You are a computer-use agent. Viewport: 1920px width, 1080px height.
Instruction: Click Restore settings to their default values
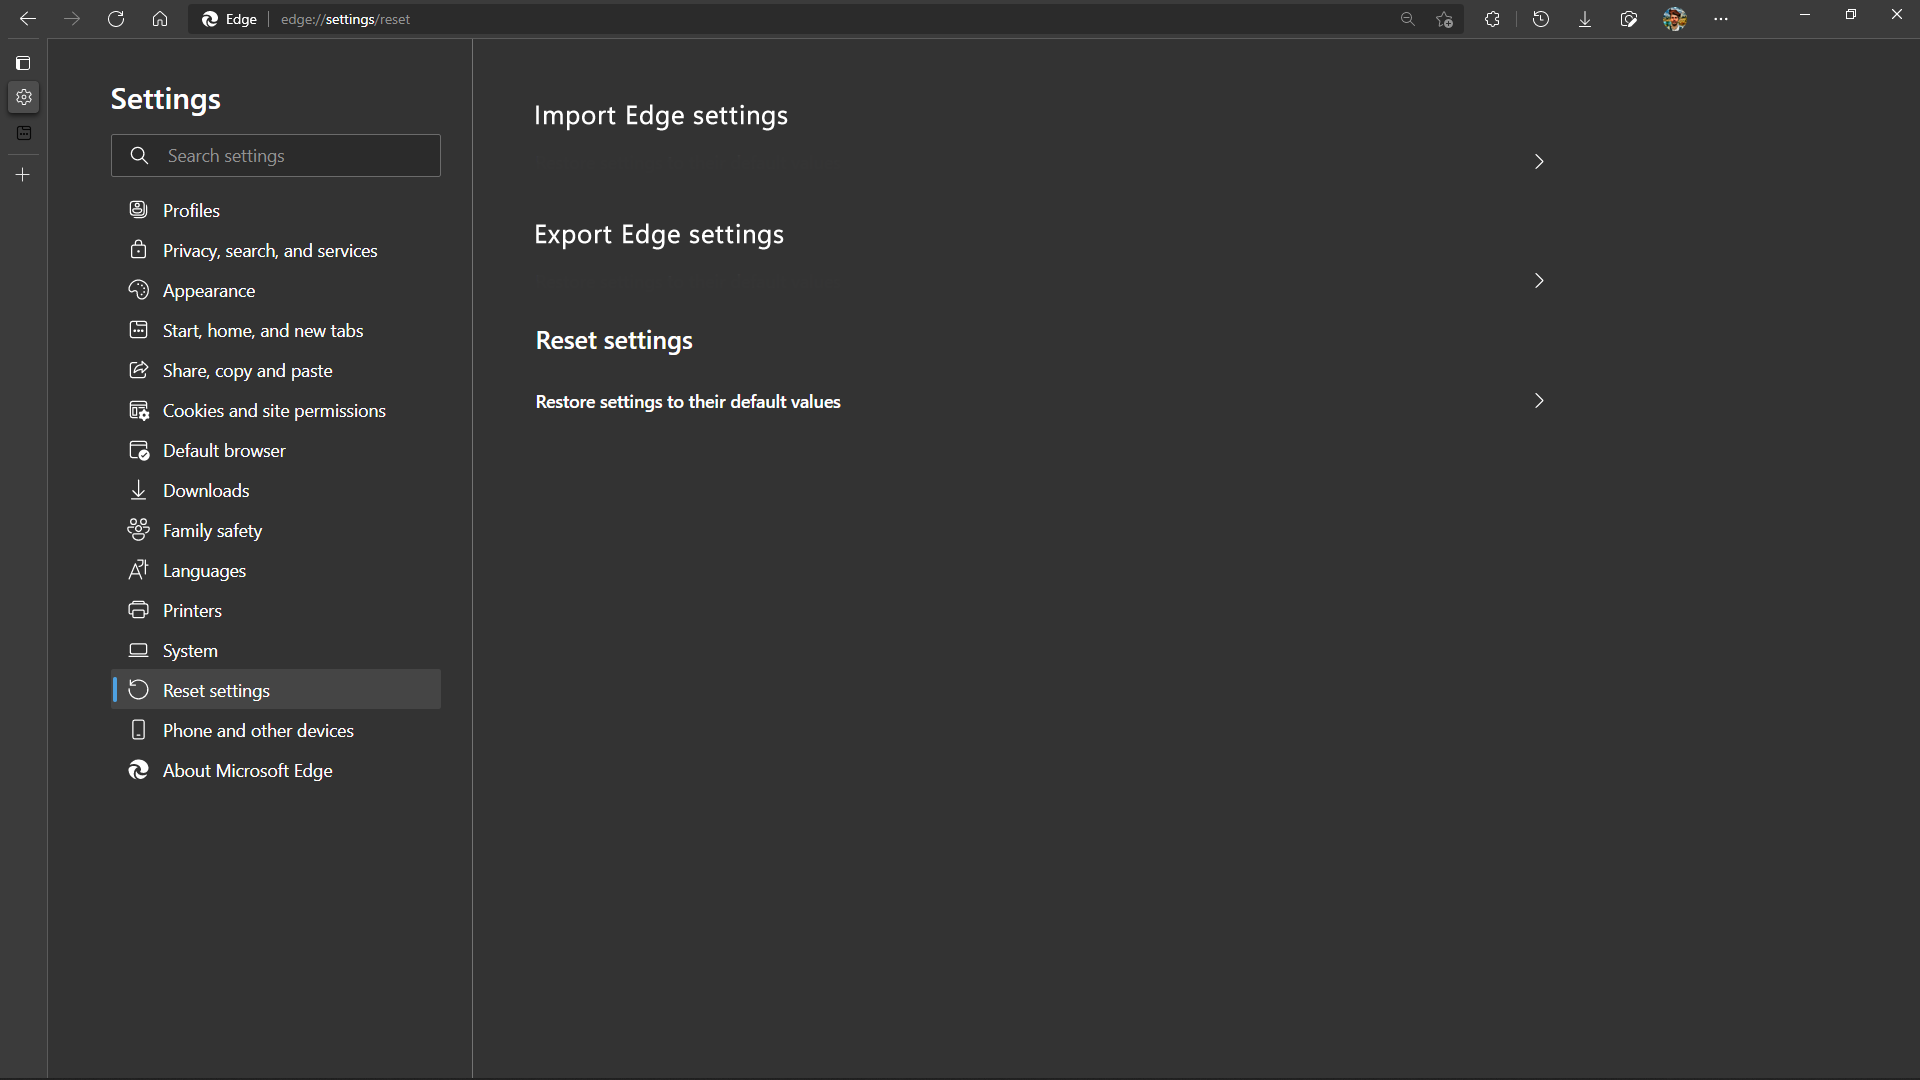click(688, 401)
